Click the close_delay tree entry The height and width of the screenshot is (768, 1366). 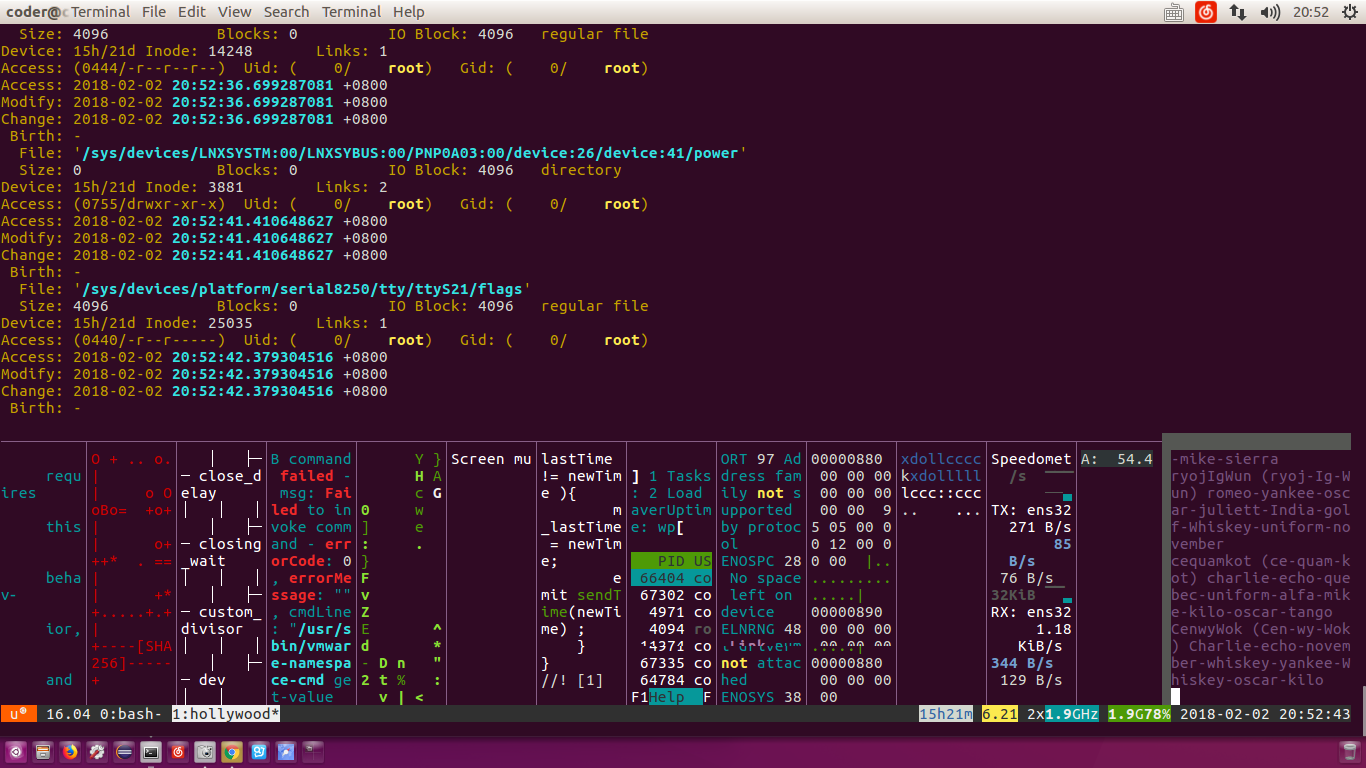[x=221, y=484]
